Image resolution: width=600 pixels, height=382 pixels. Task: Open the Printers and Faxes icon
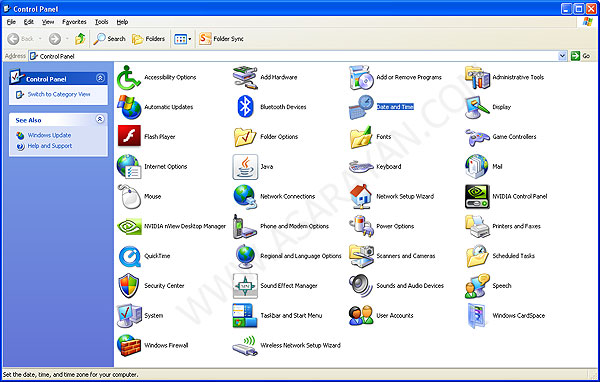point(477,226)
